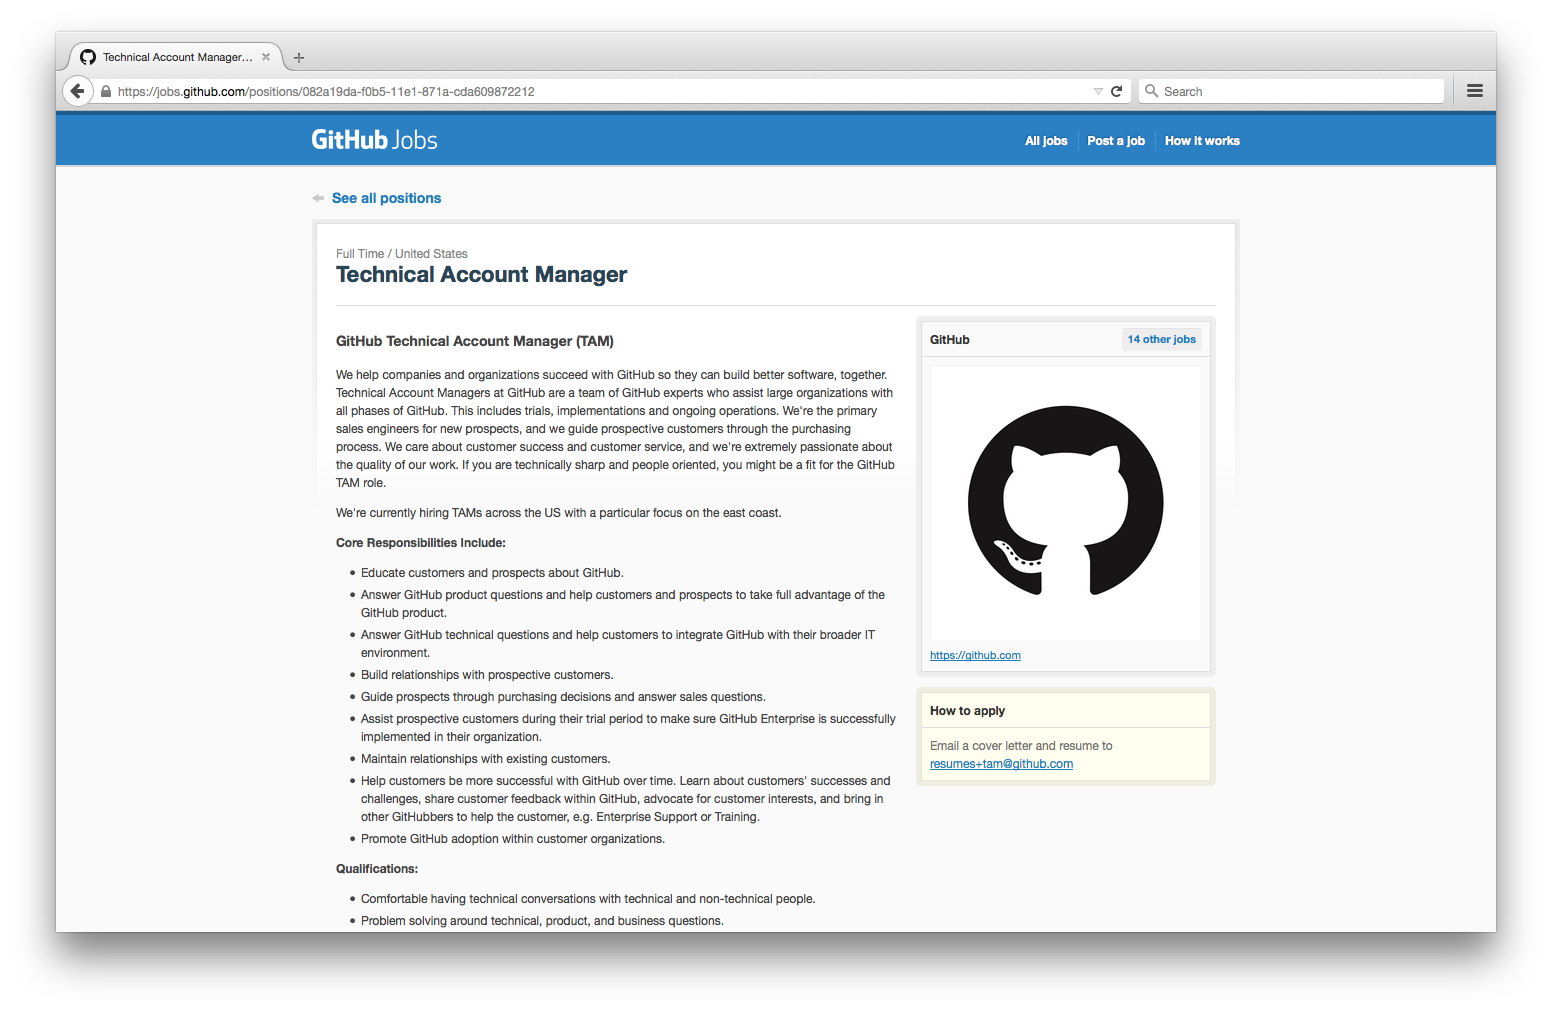Click the How to apply box heading
Image resolution: width=1552 pixels, height=1012 pixels.
[967, 711]
